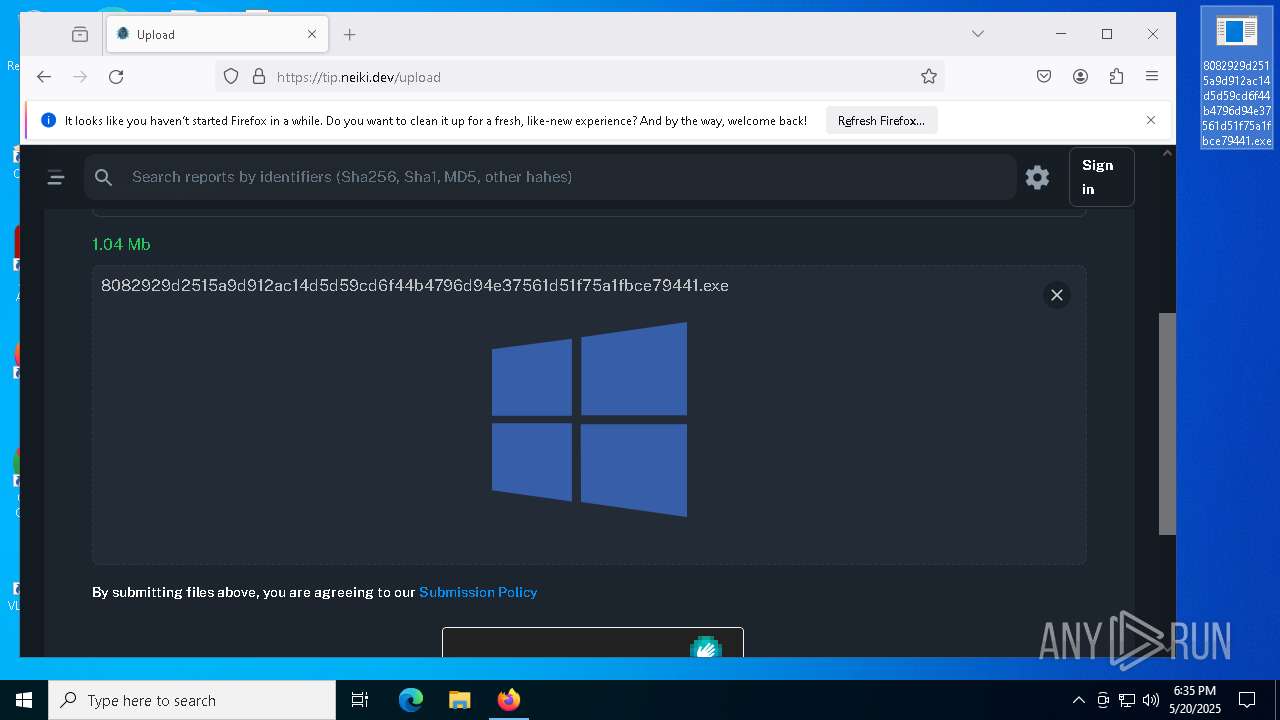Click the partially visible button under the policy text
The height and width of the screenshot is (720, 1280).
click(x=593, y=642)
